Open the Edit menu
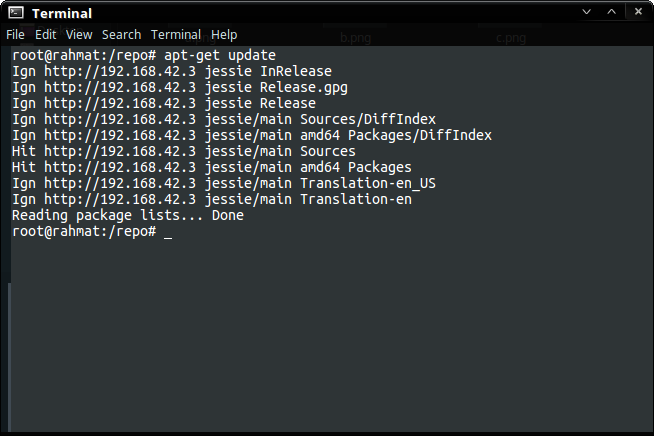Image resolution: width=654 pixels, height=436 pixels. click(46, 34)
